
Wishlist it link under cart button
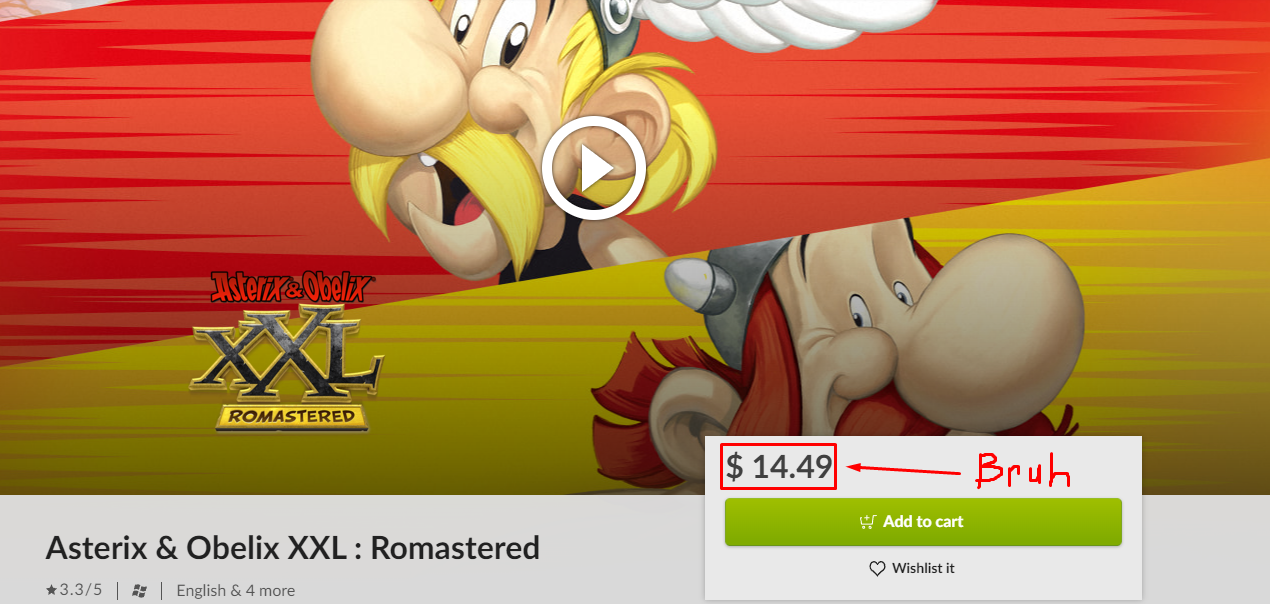click(911, 568)
